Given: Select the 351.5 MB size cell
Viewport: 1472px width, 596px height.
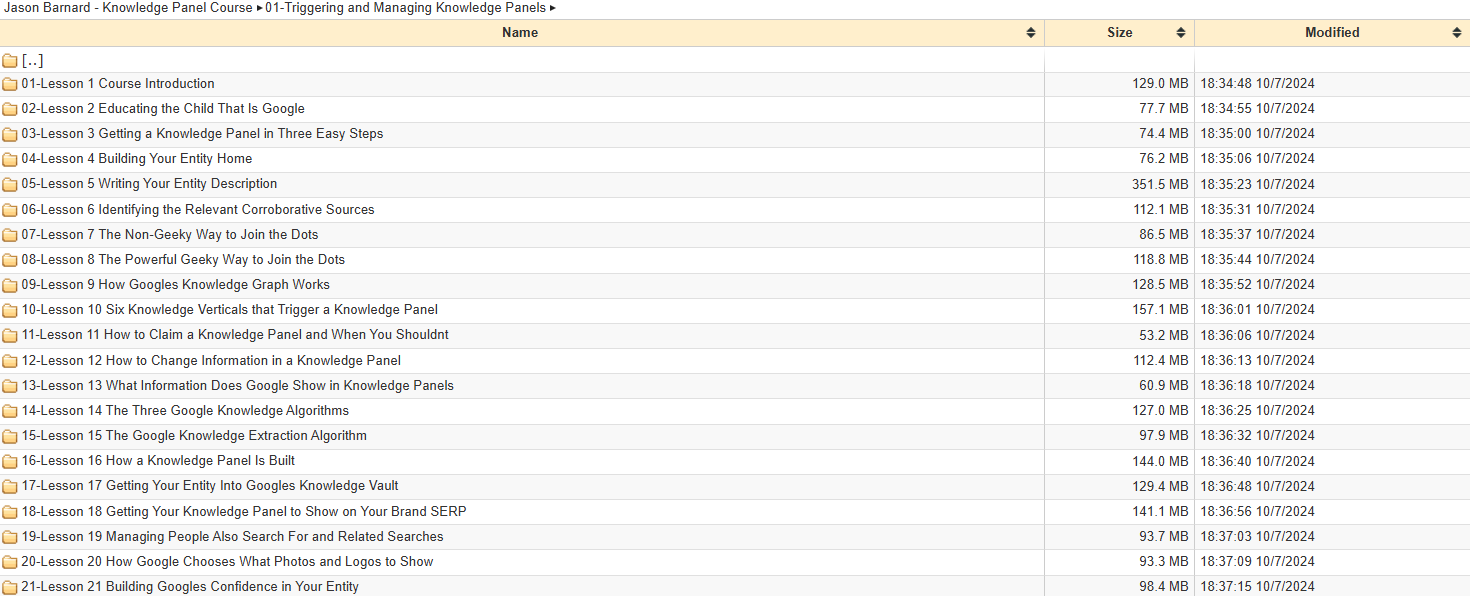Looking at the screenshot, I should 1160,184.
